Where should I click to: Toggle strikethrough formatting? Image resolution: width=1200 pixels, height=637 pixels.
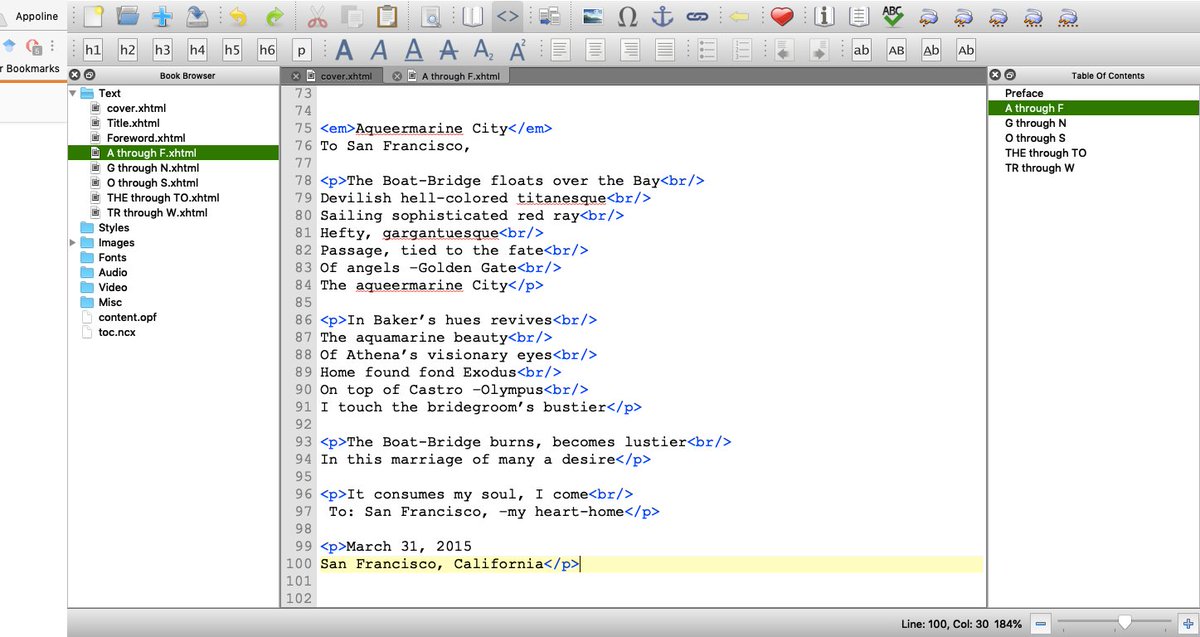(x=448, y=50)
